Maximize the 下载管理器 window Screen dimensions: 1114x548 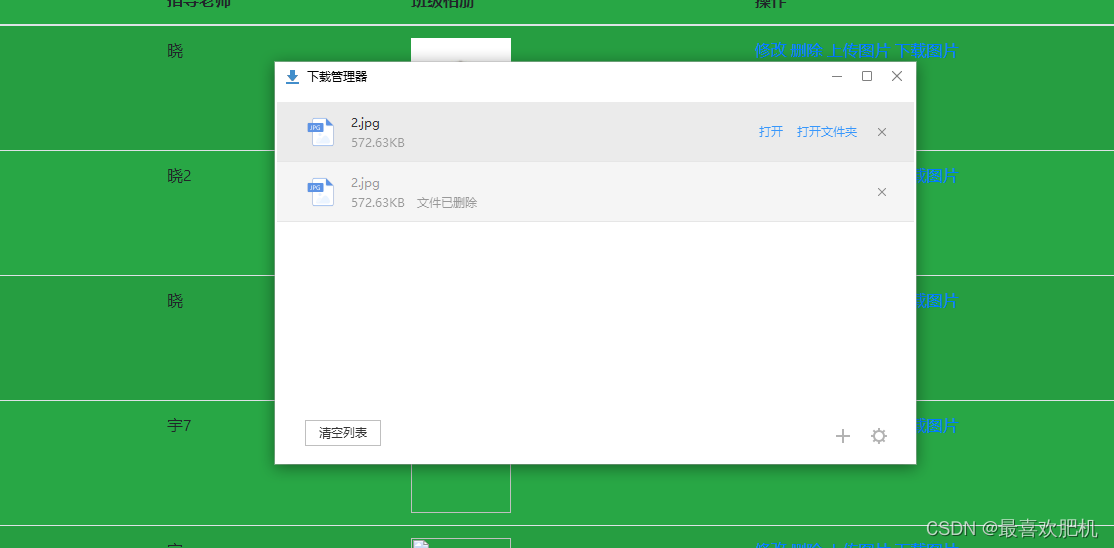(867, 76)
